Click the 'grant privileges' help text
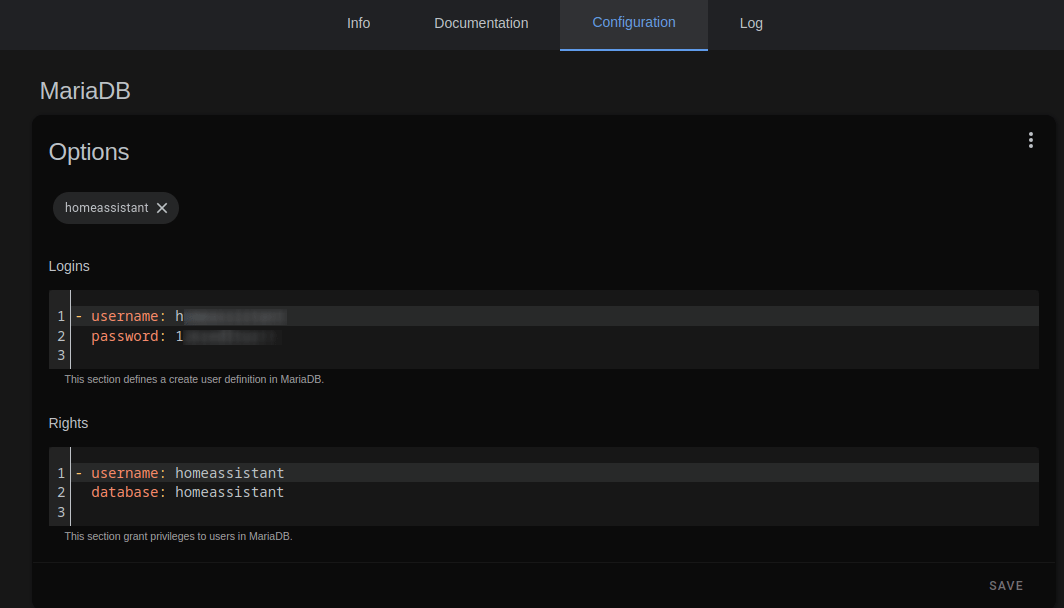 [178, 536]
